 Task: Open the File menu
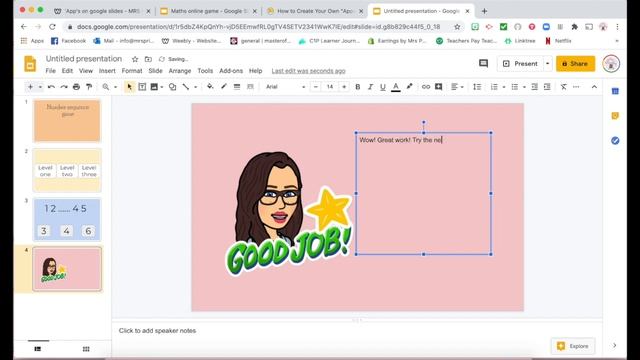click(x=51, y=71)
